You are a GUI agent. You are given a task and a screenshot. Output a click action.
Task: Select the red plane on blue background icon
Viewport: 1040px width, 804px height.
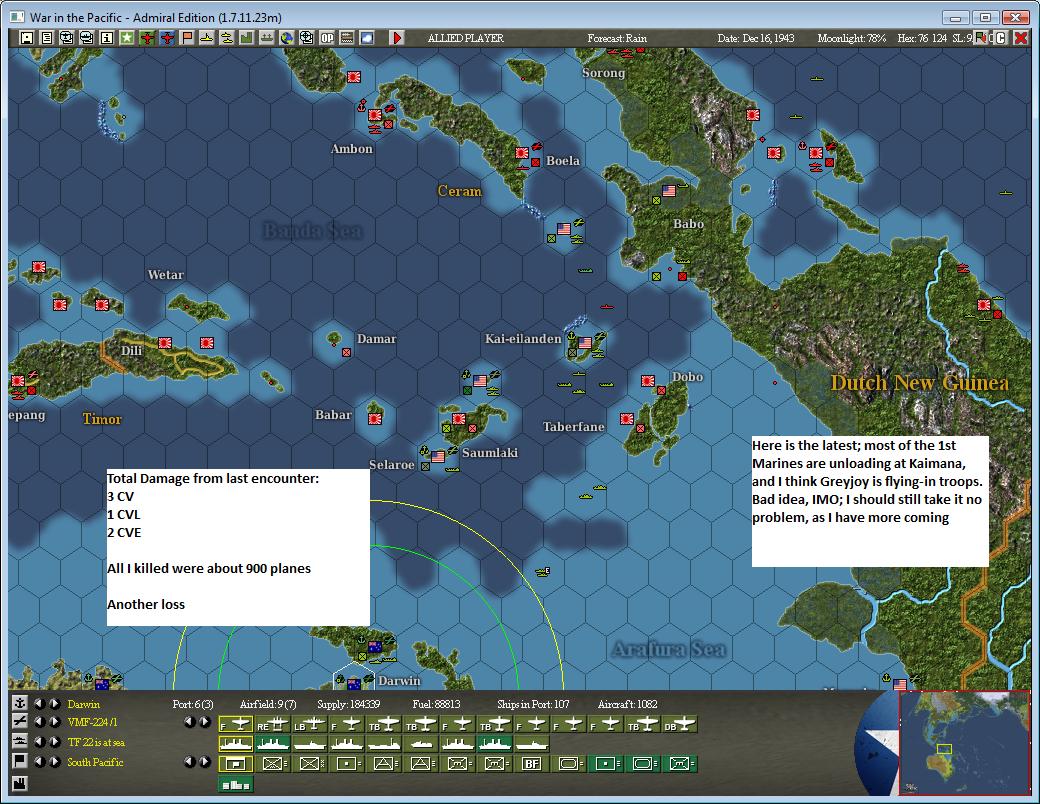[x=166, y=38]
